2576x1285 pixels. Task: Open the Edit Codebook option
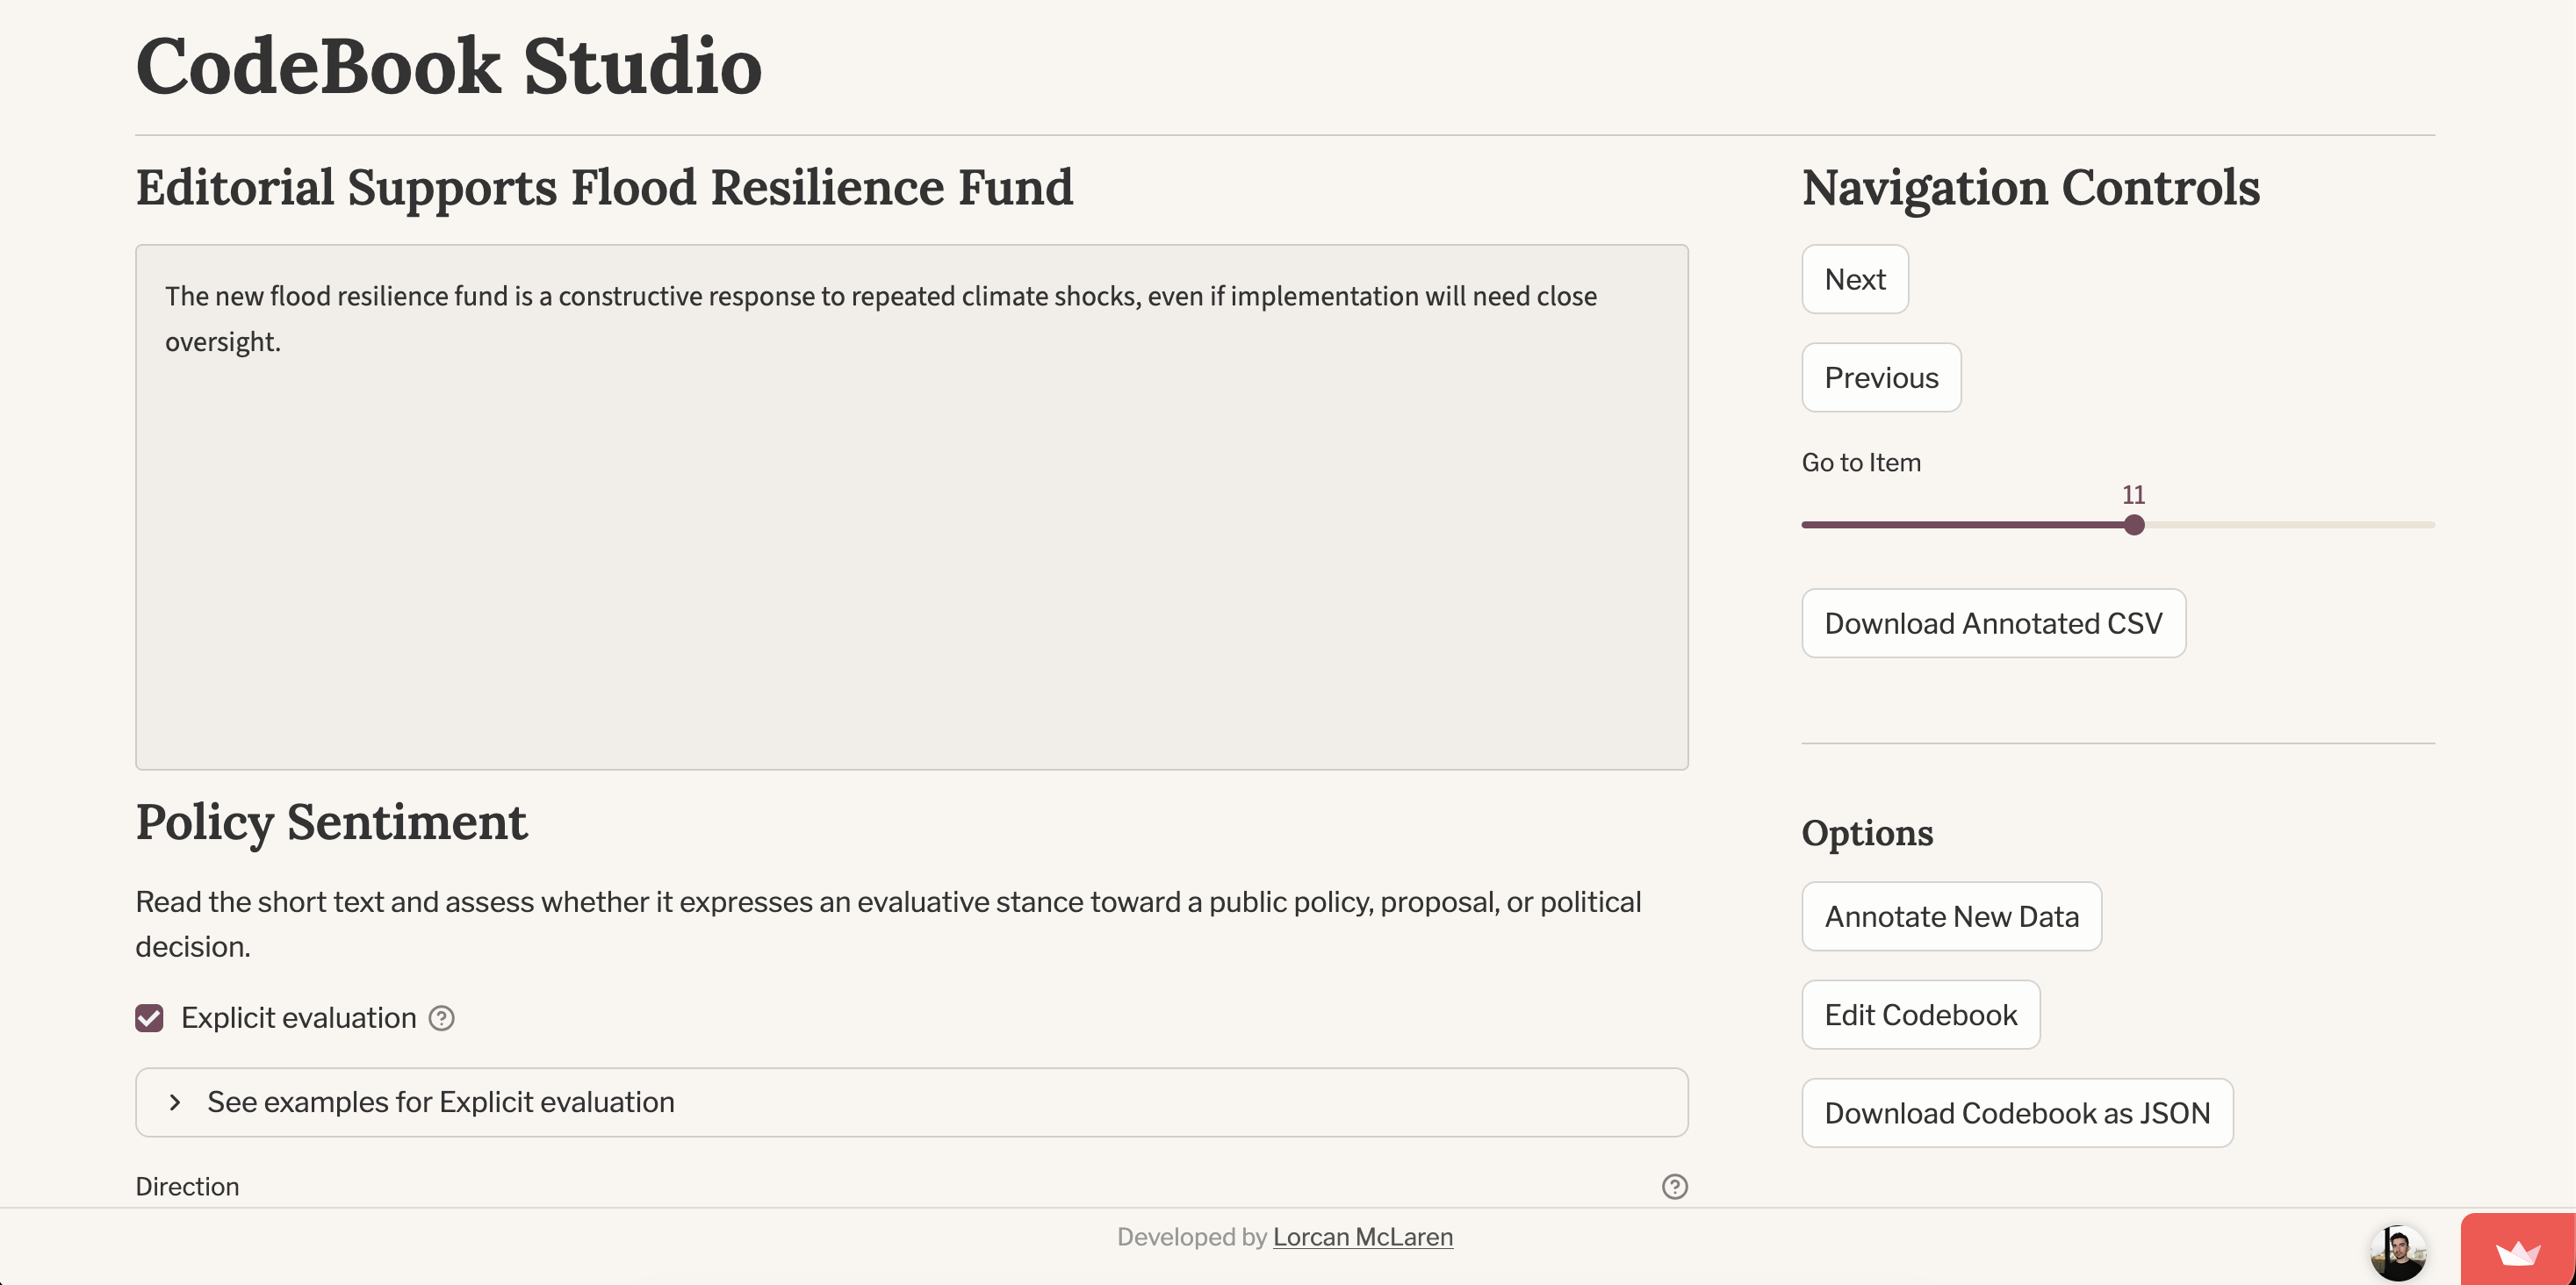click(1920, 1015)
